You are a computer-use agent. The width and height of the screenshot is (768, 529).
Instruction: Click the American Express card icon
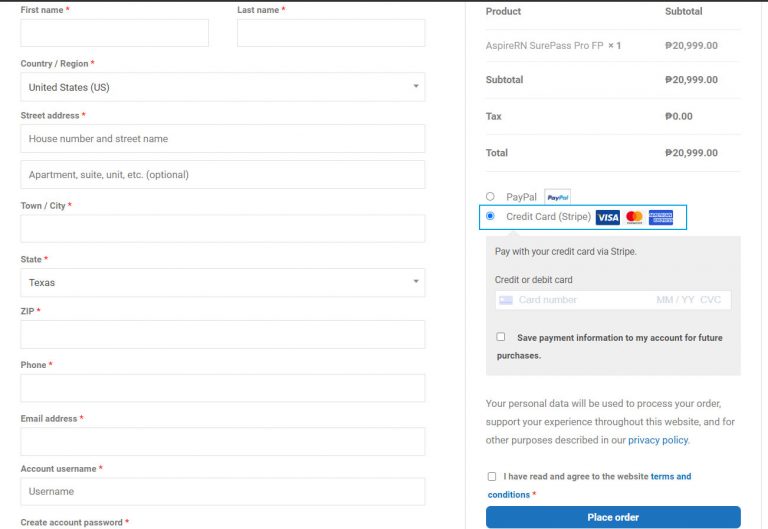[x=661, y=217]
